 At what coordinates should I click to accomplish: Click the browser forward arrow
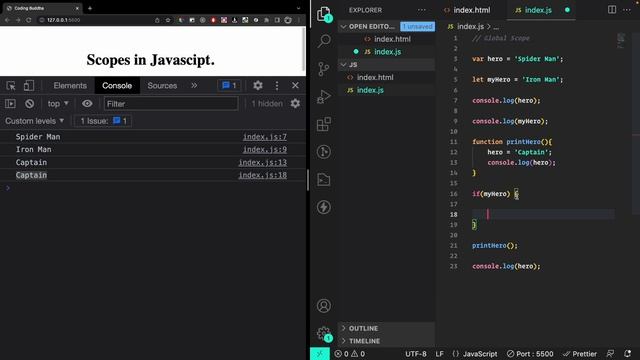point(18,20)
